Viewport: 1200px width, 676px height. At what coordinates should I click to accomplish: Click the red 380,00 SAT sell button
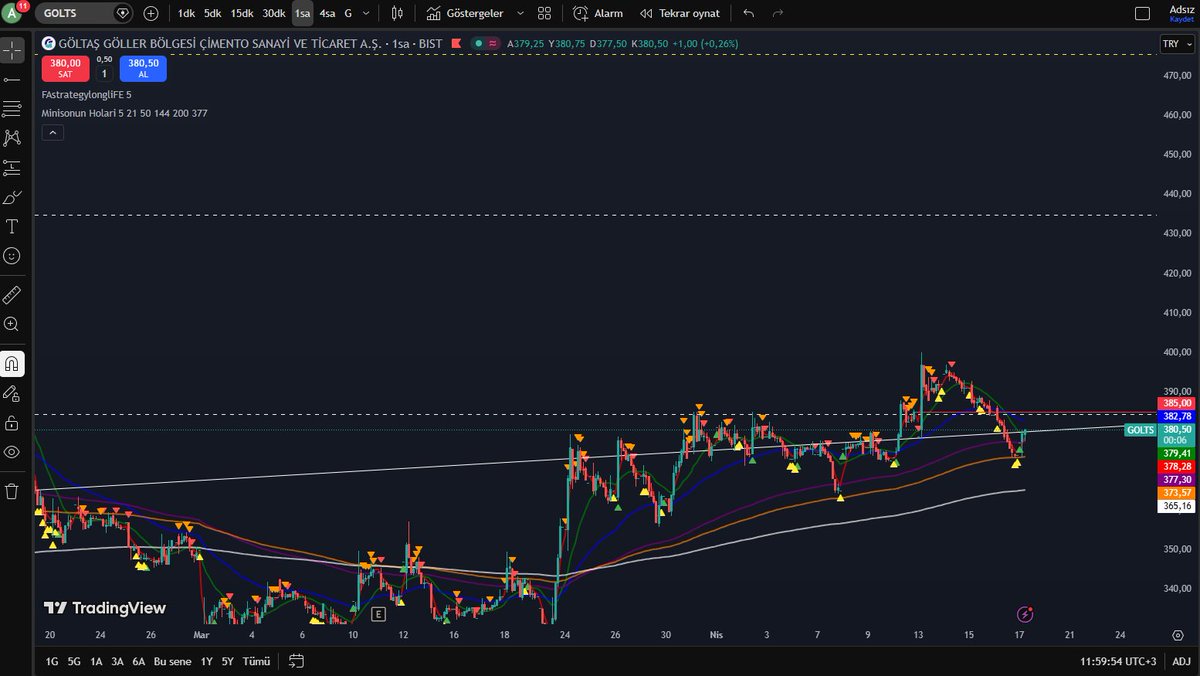(x=65, y=68)
